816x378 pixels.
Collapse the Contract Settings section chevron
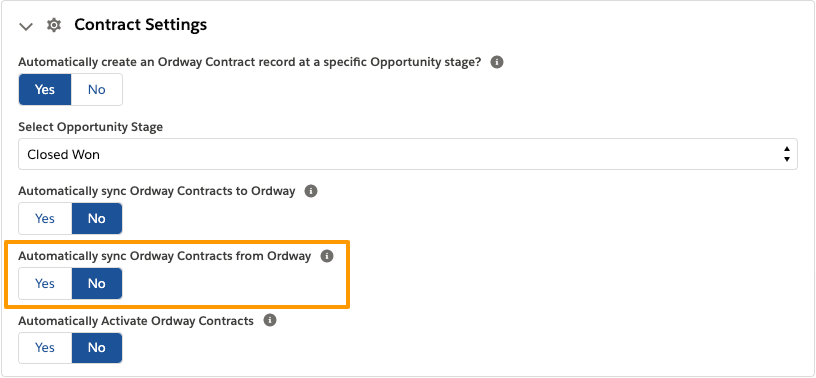pos(26,26)
